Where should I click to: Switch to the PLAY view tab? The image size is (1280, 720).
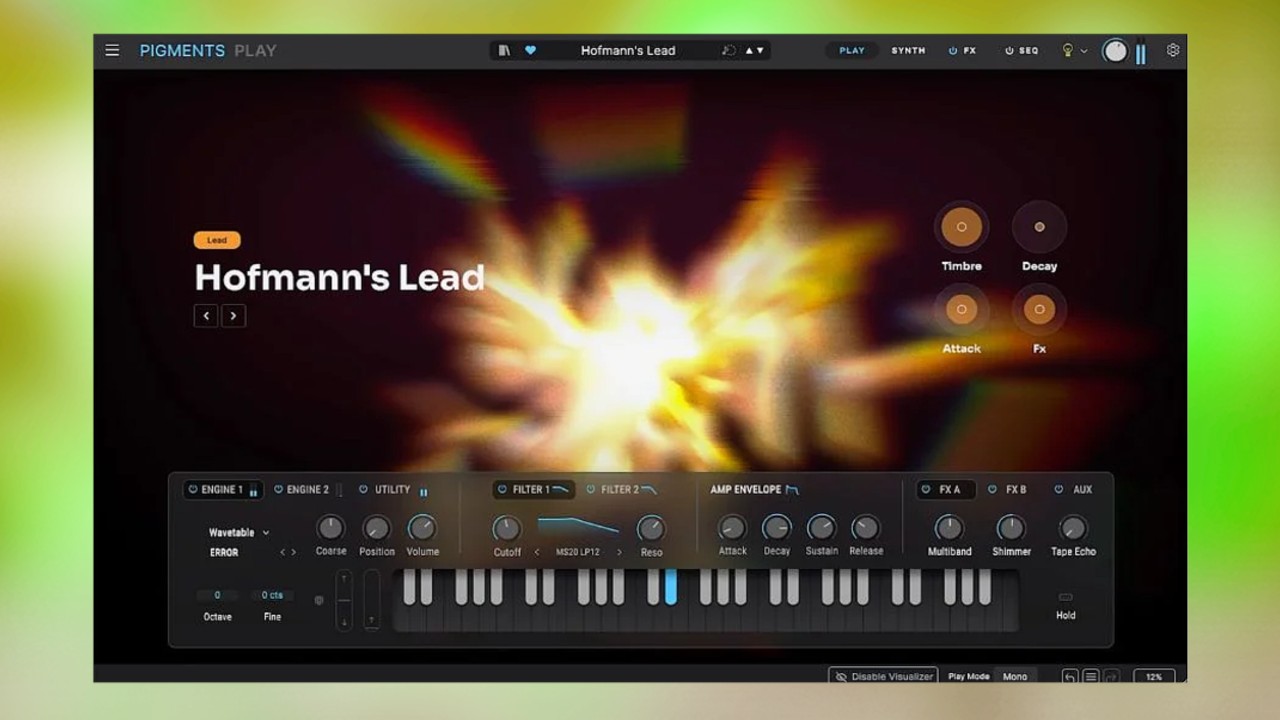pyautogui.click(x=852, y=50)
